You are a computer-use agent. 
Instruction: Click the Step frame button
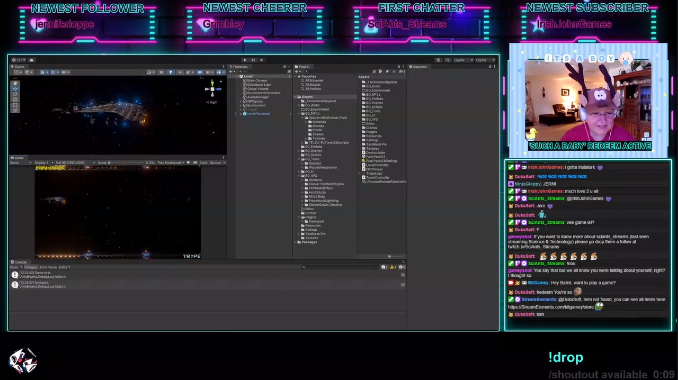(x=262, y=60)
